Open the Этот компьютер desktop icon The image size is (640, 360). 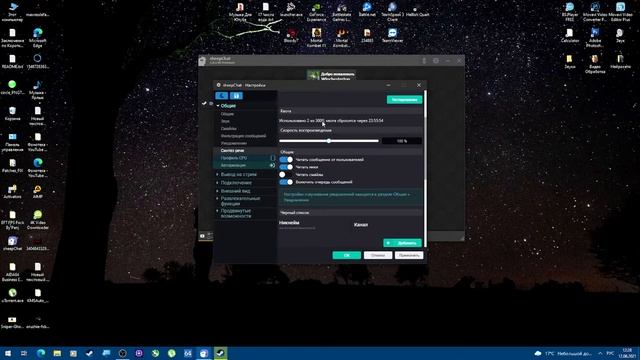12,12
